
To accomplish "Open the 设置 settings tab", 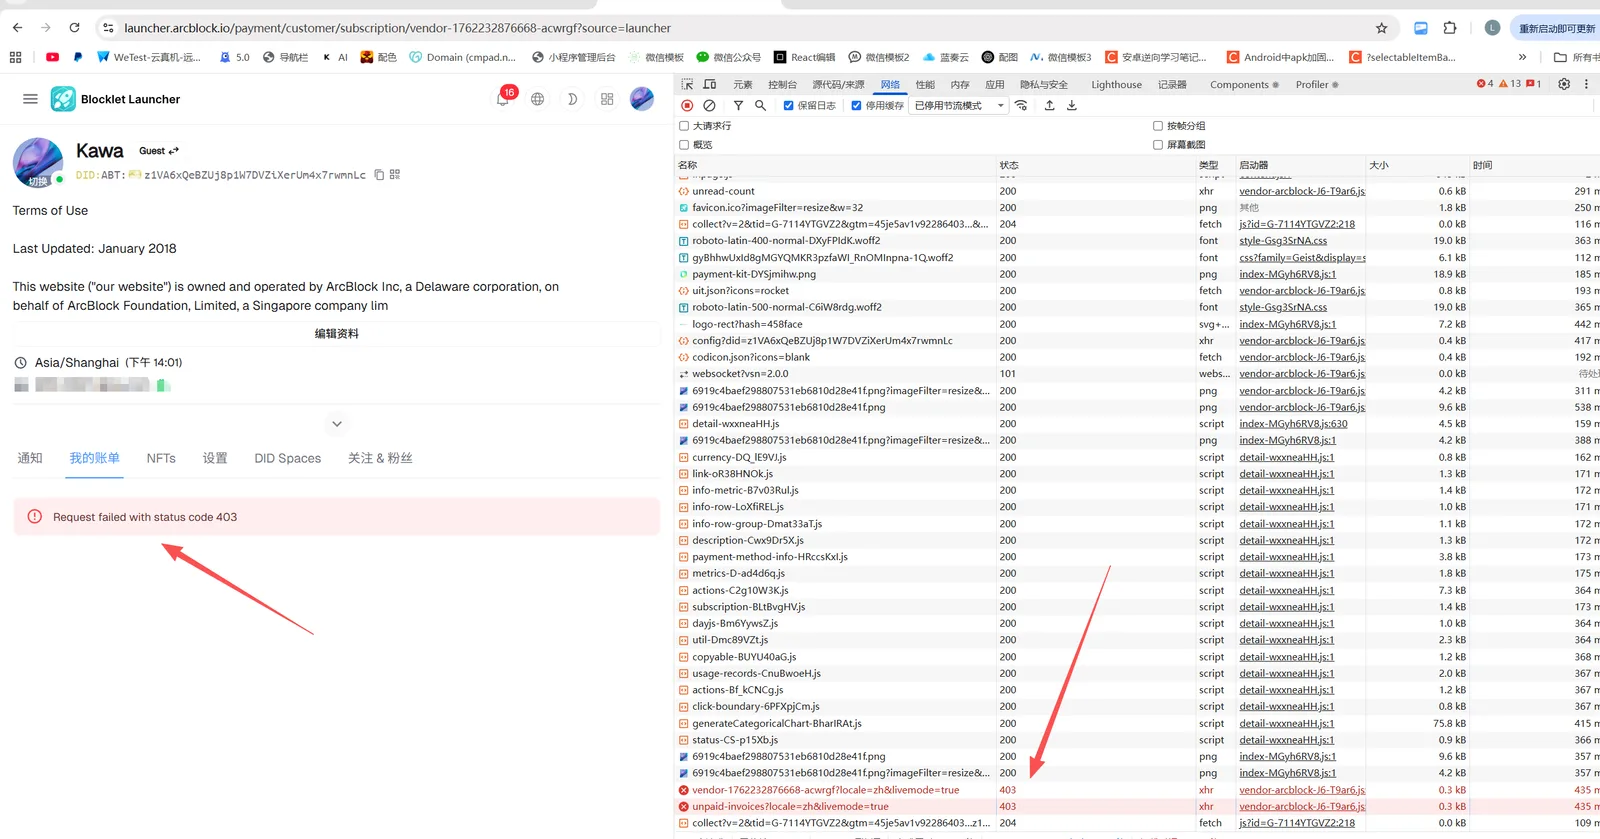I will pyautogui.click(x=215, y=458).
